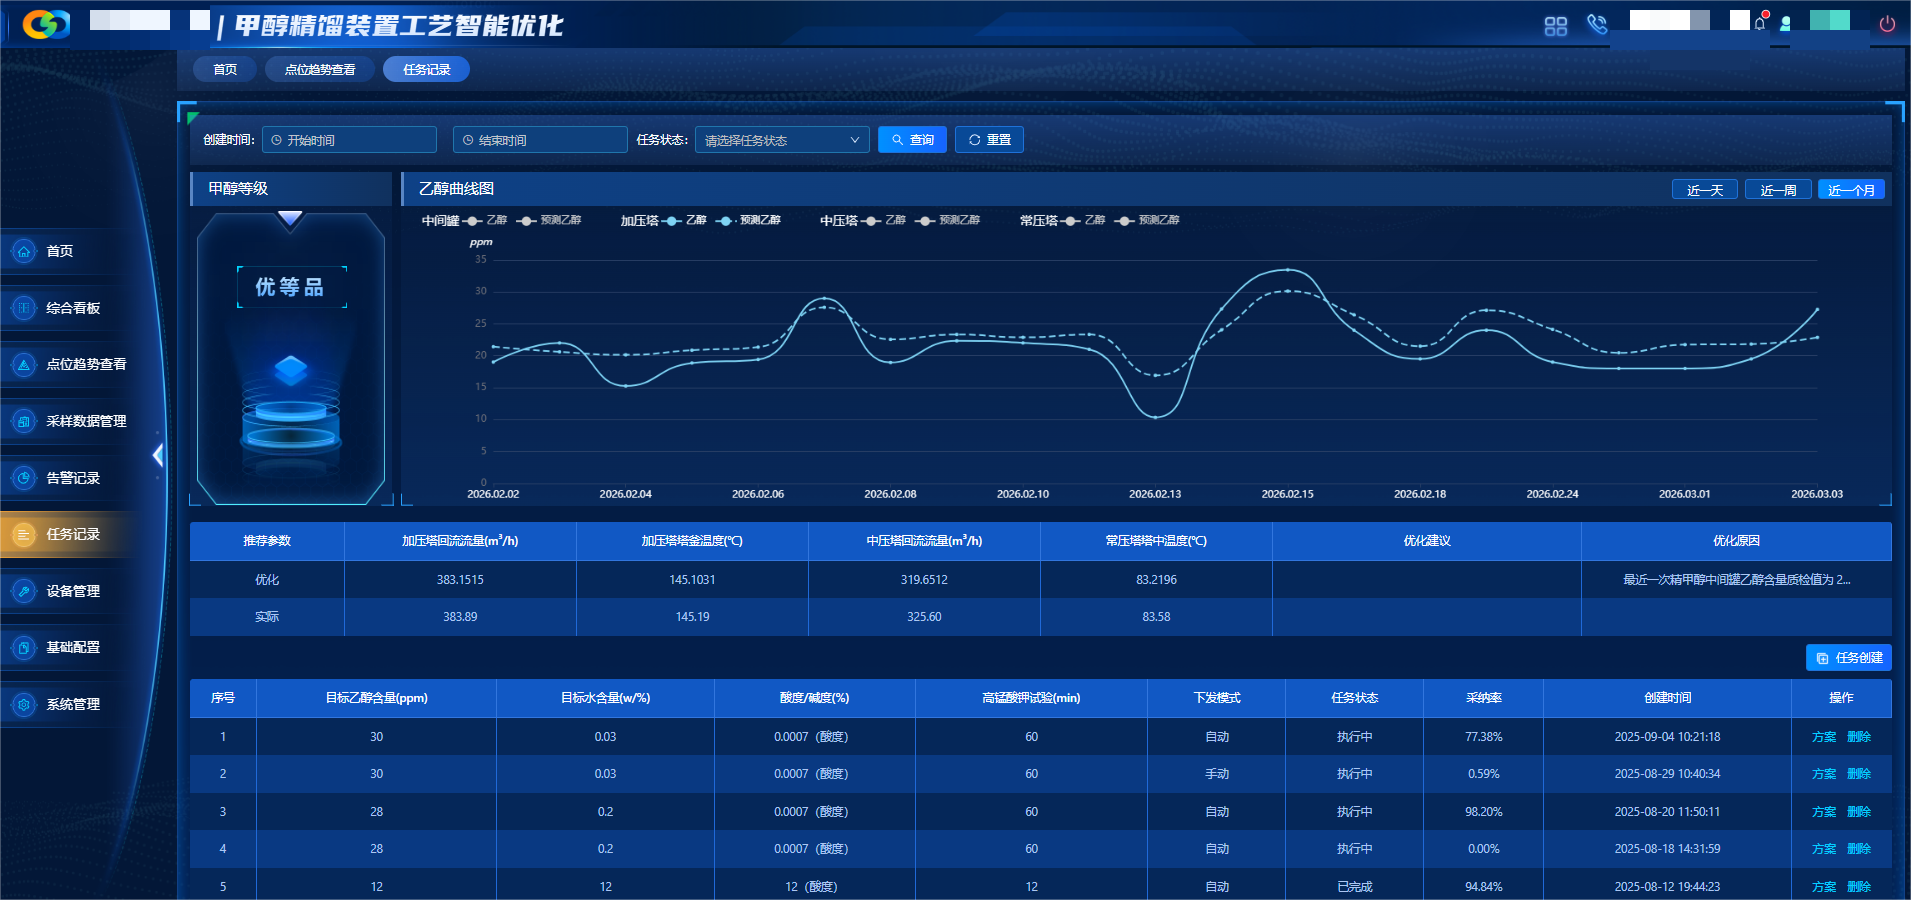
Task: Open the notification bell
Action: click(1760, 23)
